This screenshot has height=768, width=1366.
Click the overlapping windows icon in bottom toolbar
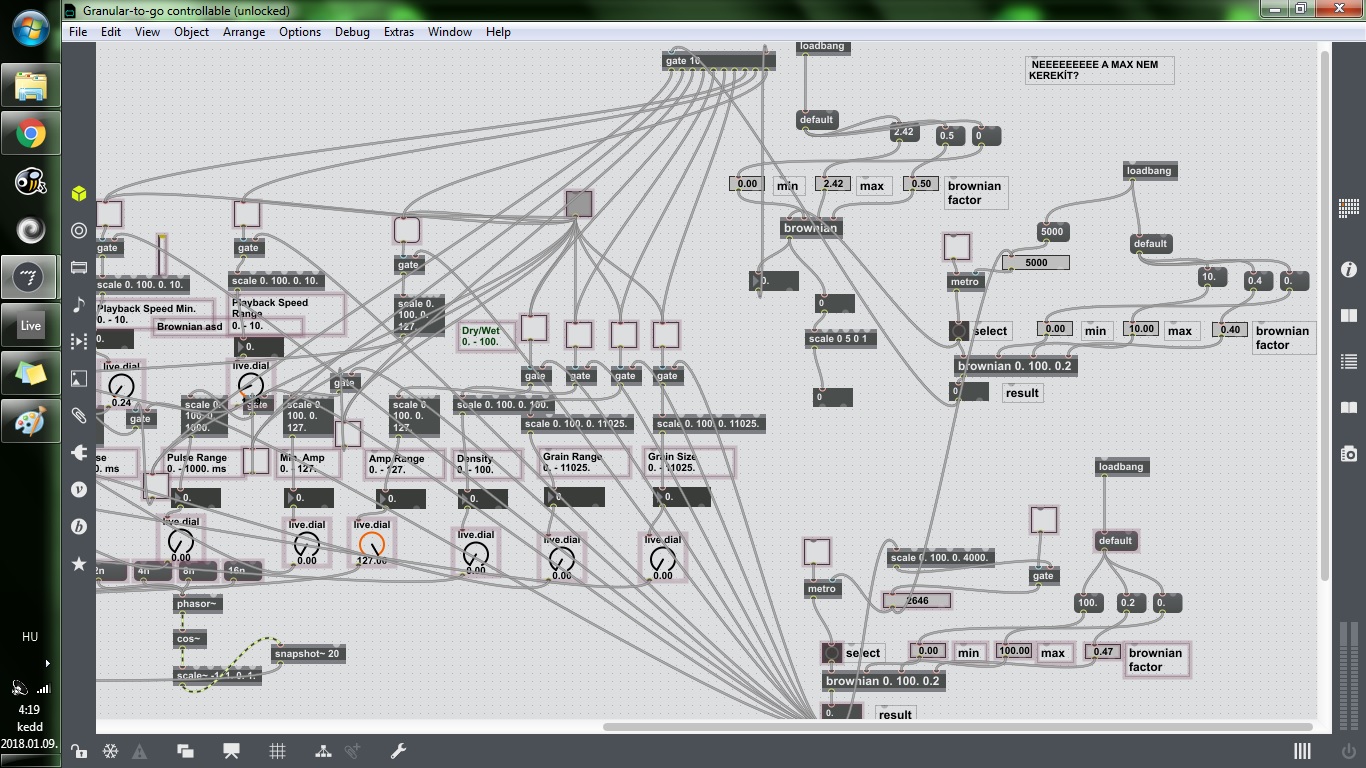tap(185, 751)
